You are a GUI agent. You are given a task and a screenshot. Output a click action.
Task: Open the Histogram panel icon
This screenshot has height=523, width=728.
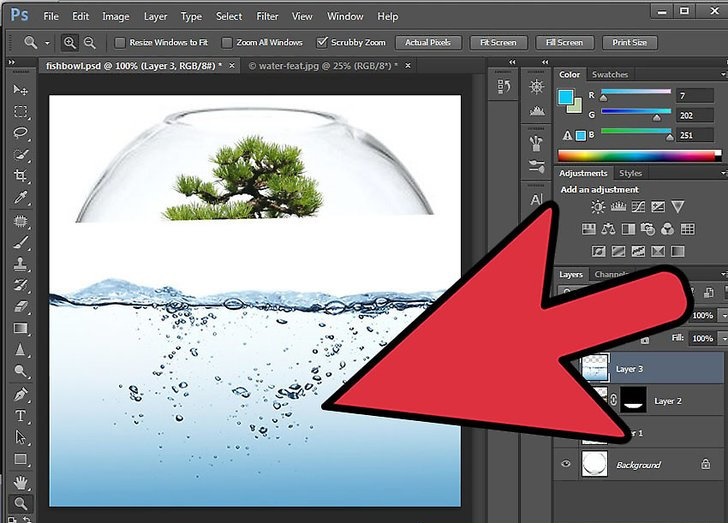536,111
